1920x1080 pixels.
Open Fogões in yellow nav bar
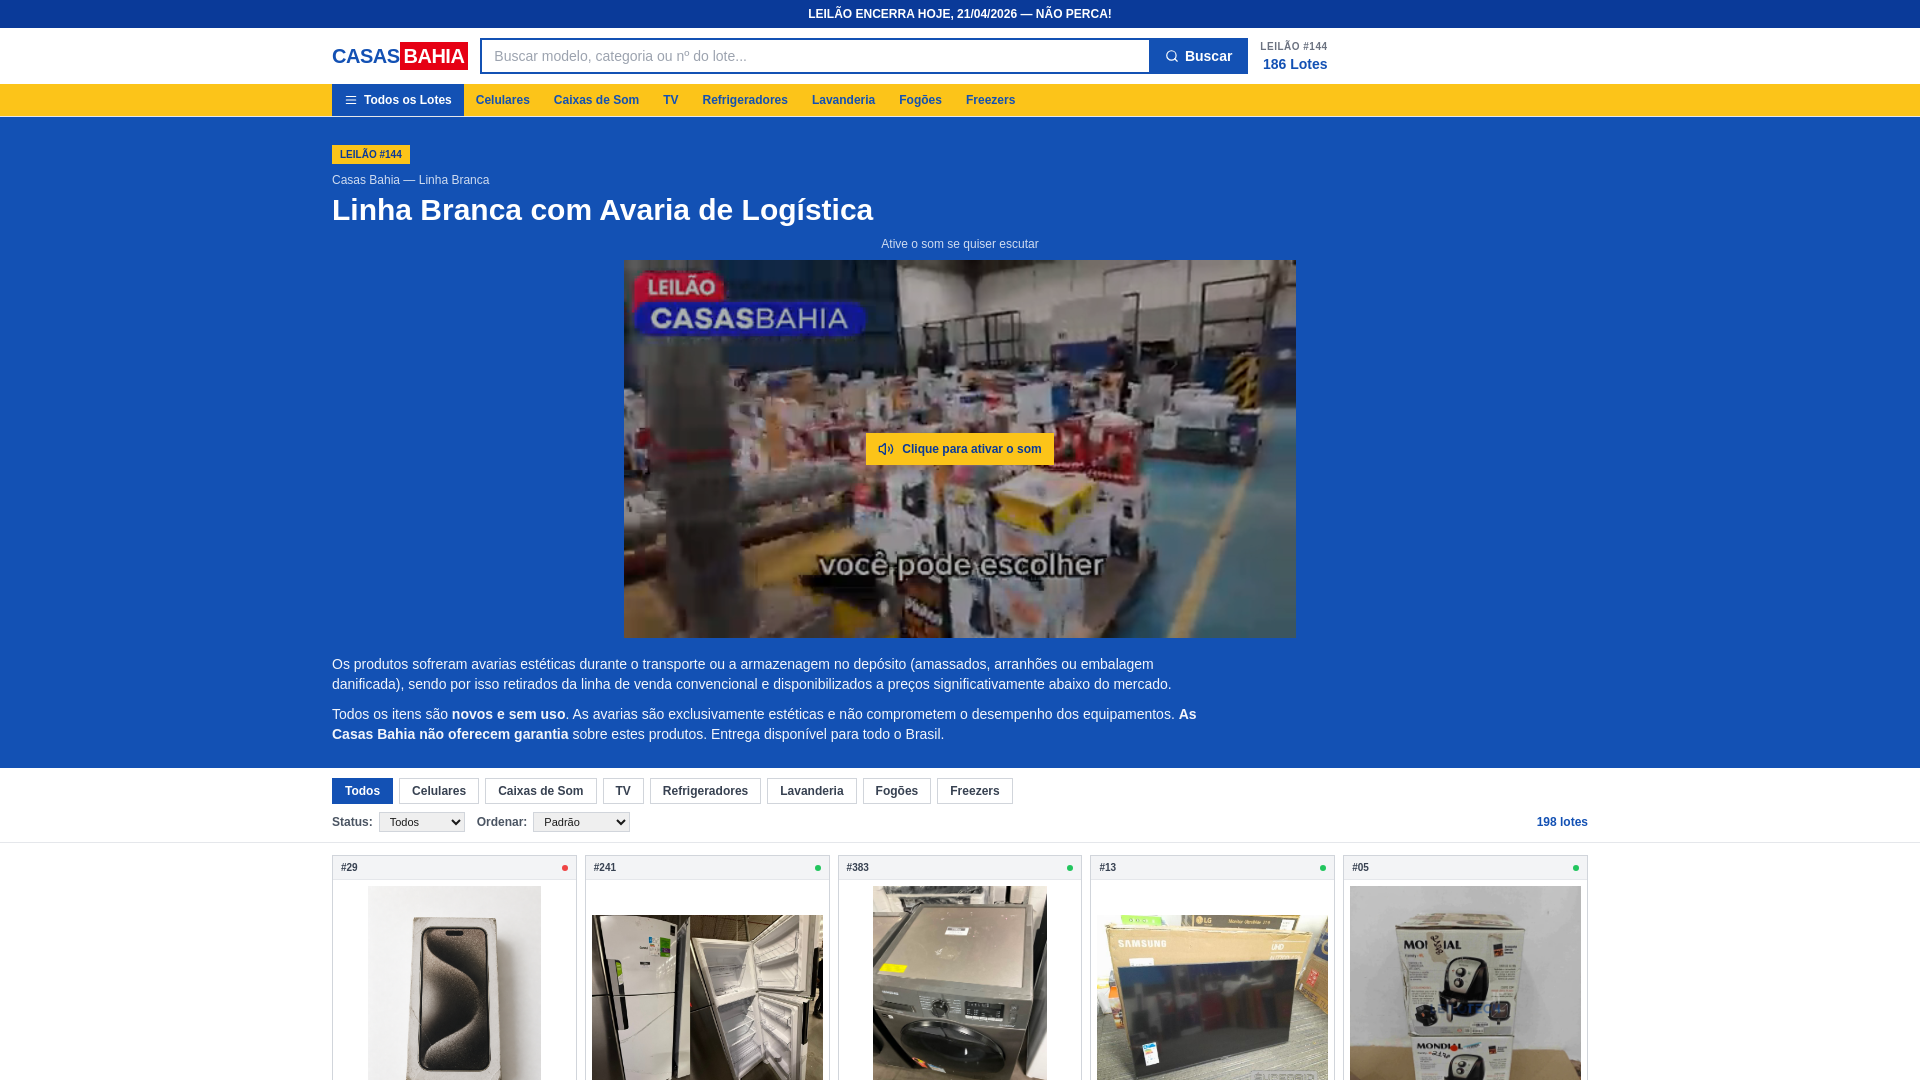pos(920,100)
